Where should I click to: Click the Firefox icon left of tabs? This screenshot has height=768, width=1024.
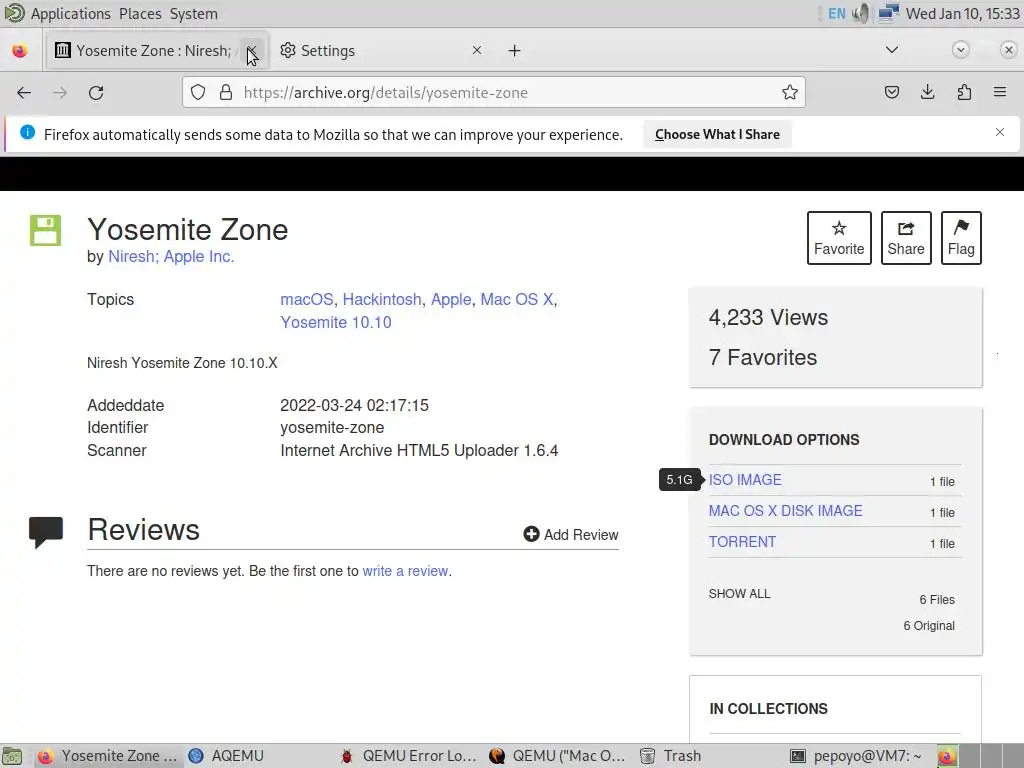[20, 50]
